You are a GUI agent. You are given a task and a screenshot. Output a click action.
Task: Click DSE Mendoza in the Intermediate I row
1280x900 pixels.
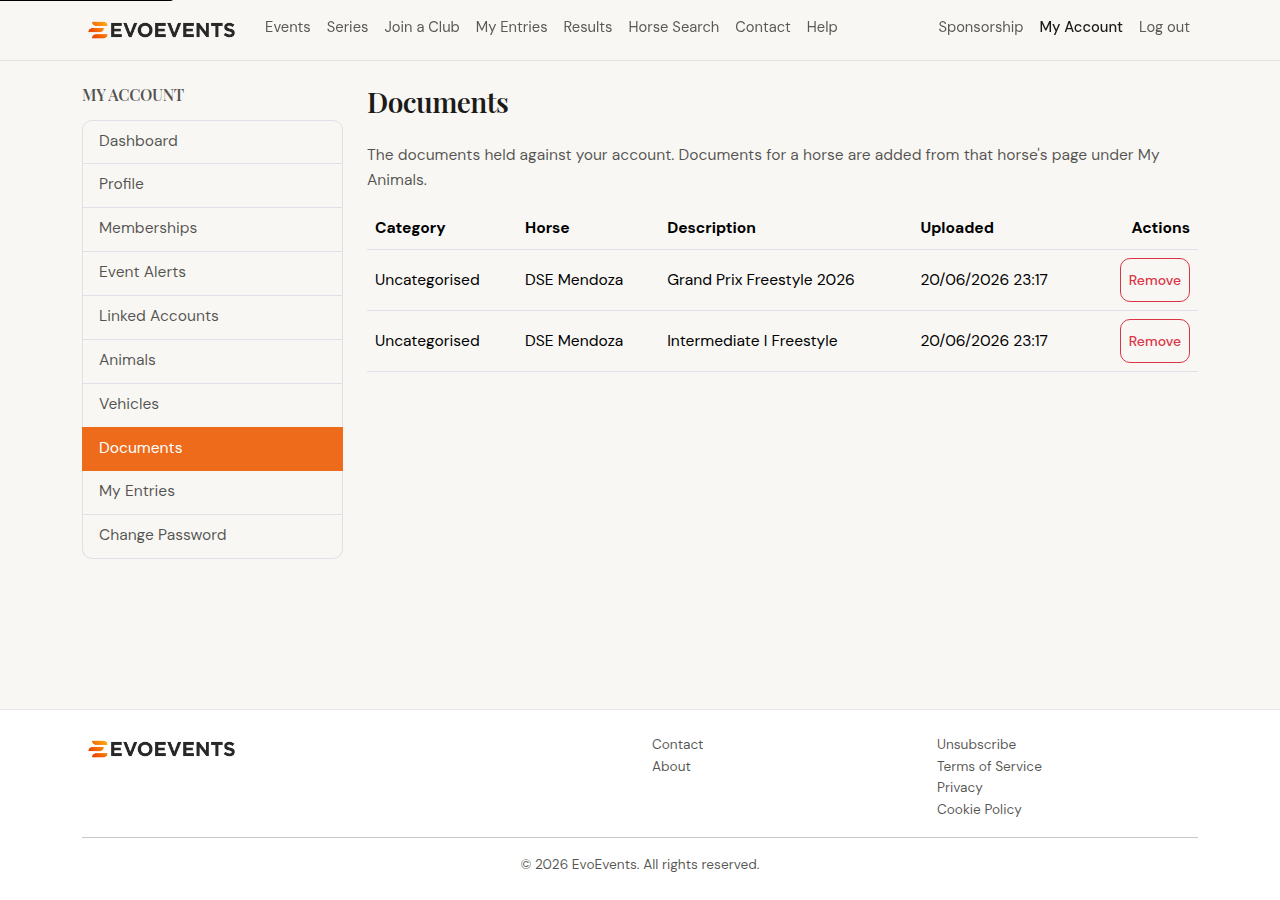(x=574, y=341)
